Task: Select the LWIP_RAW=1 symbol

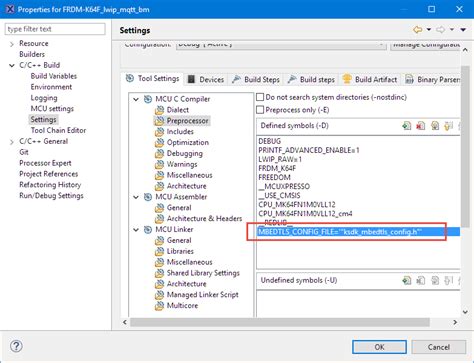Action: point(280,159)
